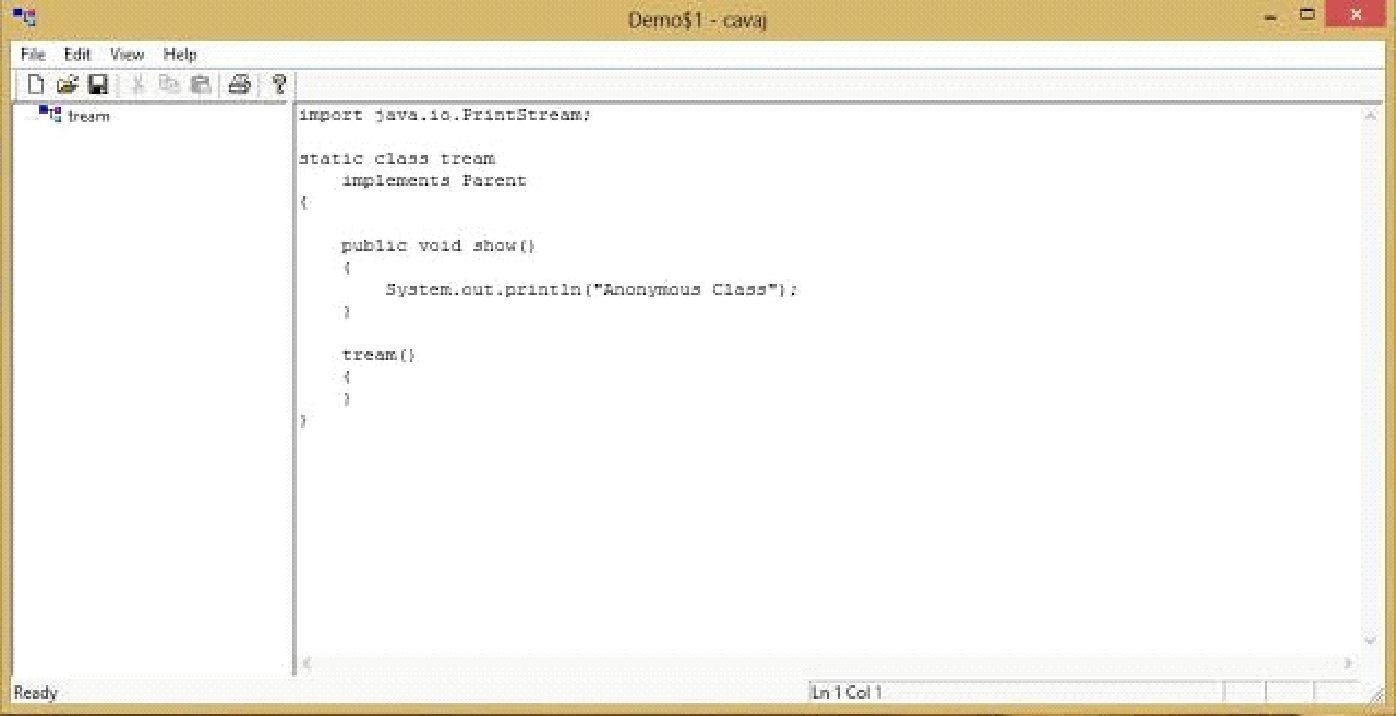Click the 'implements Parent' line
Screen dimensions: 1396x716
point(434,181)
